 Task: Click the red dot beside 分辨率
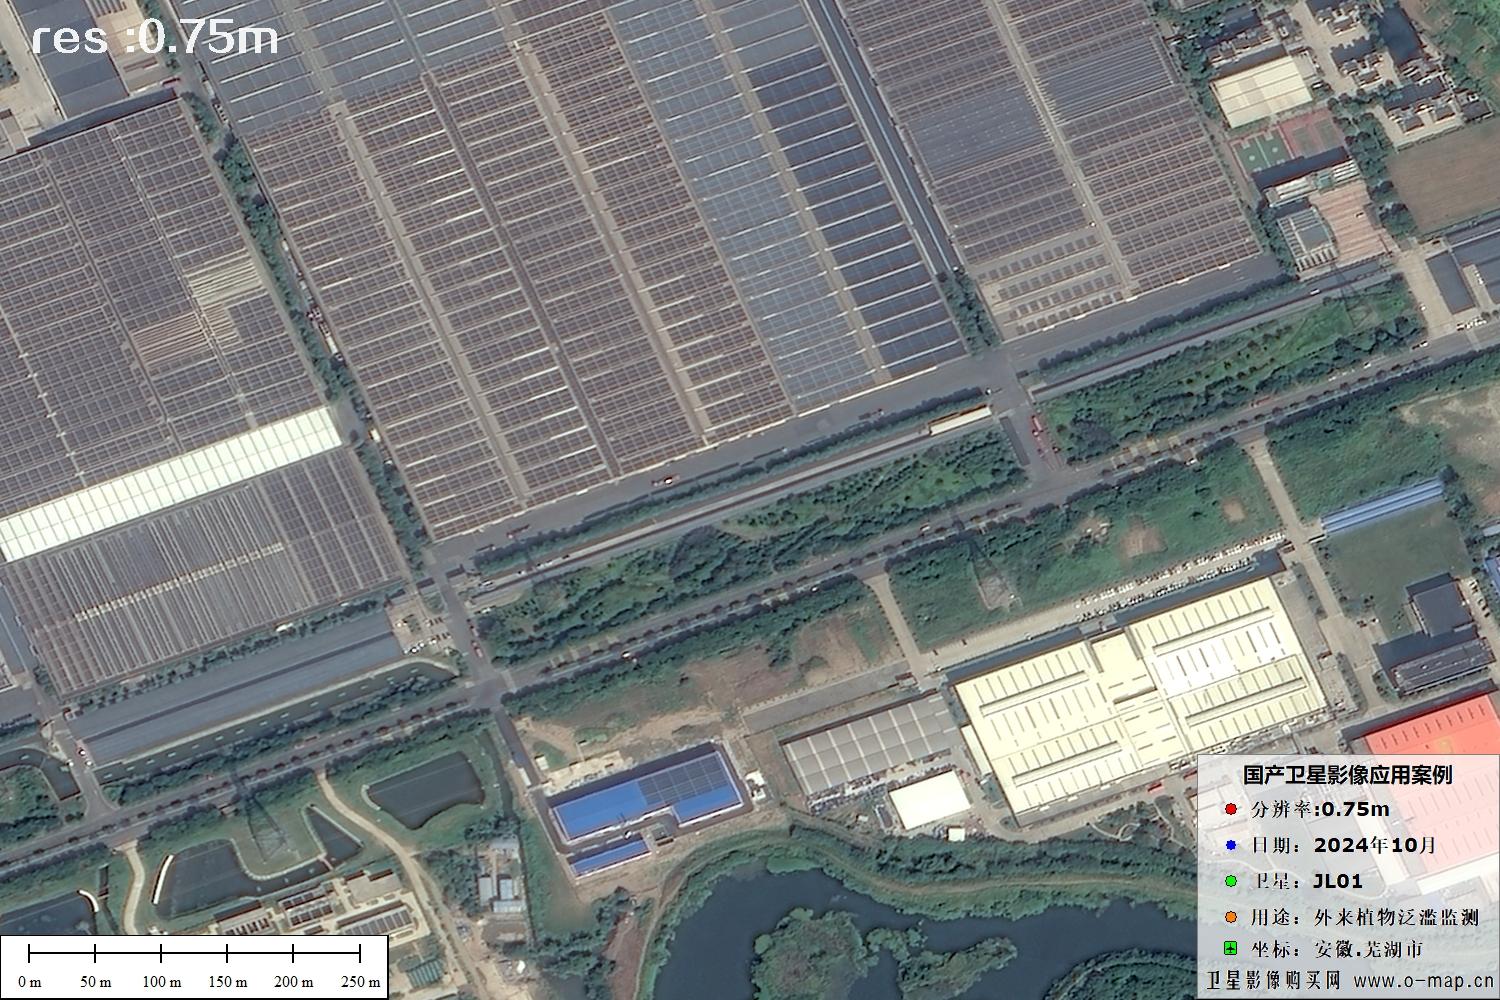tap(1231, 809)
